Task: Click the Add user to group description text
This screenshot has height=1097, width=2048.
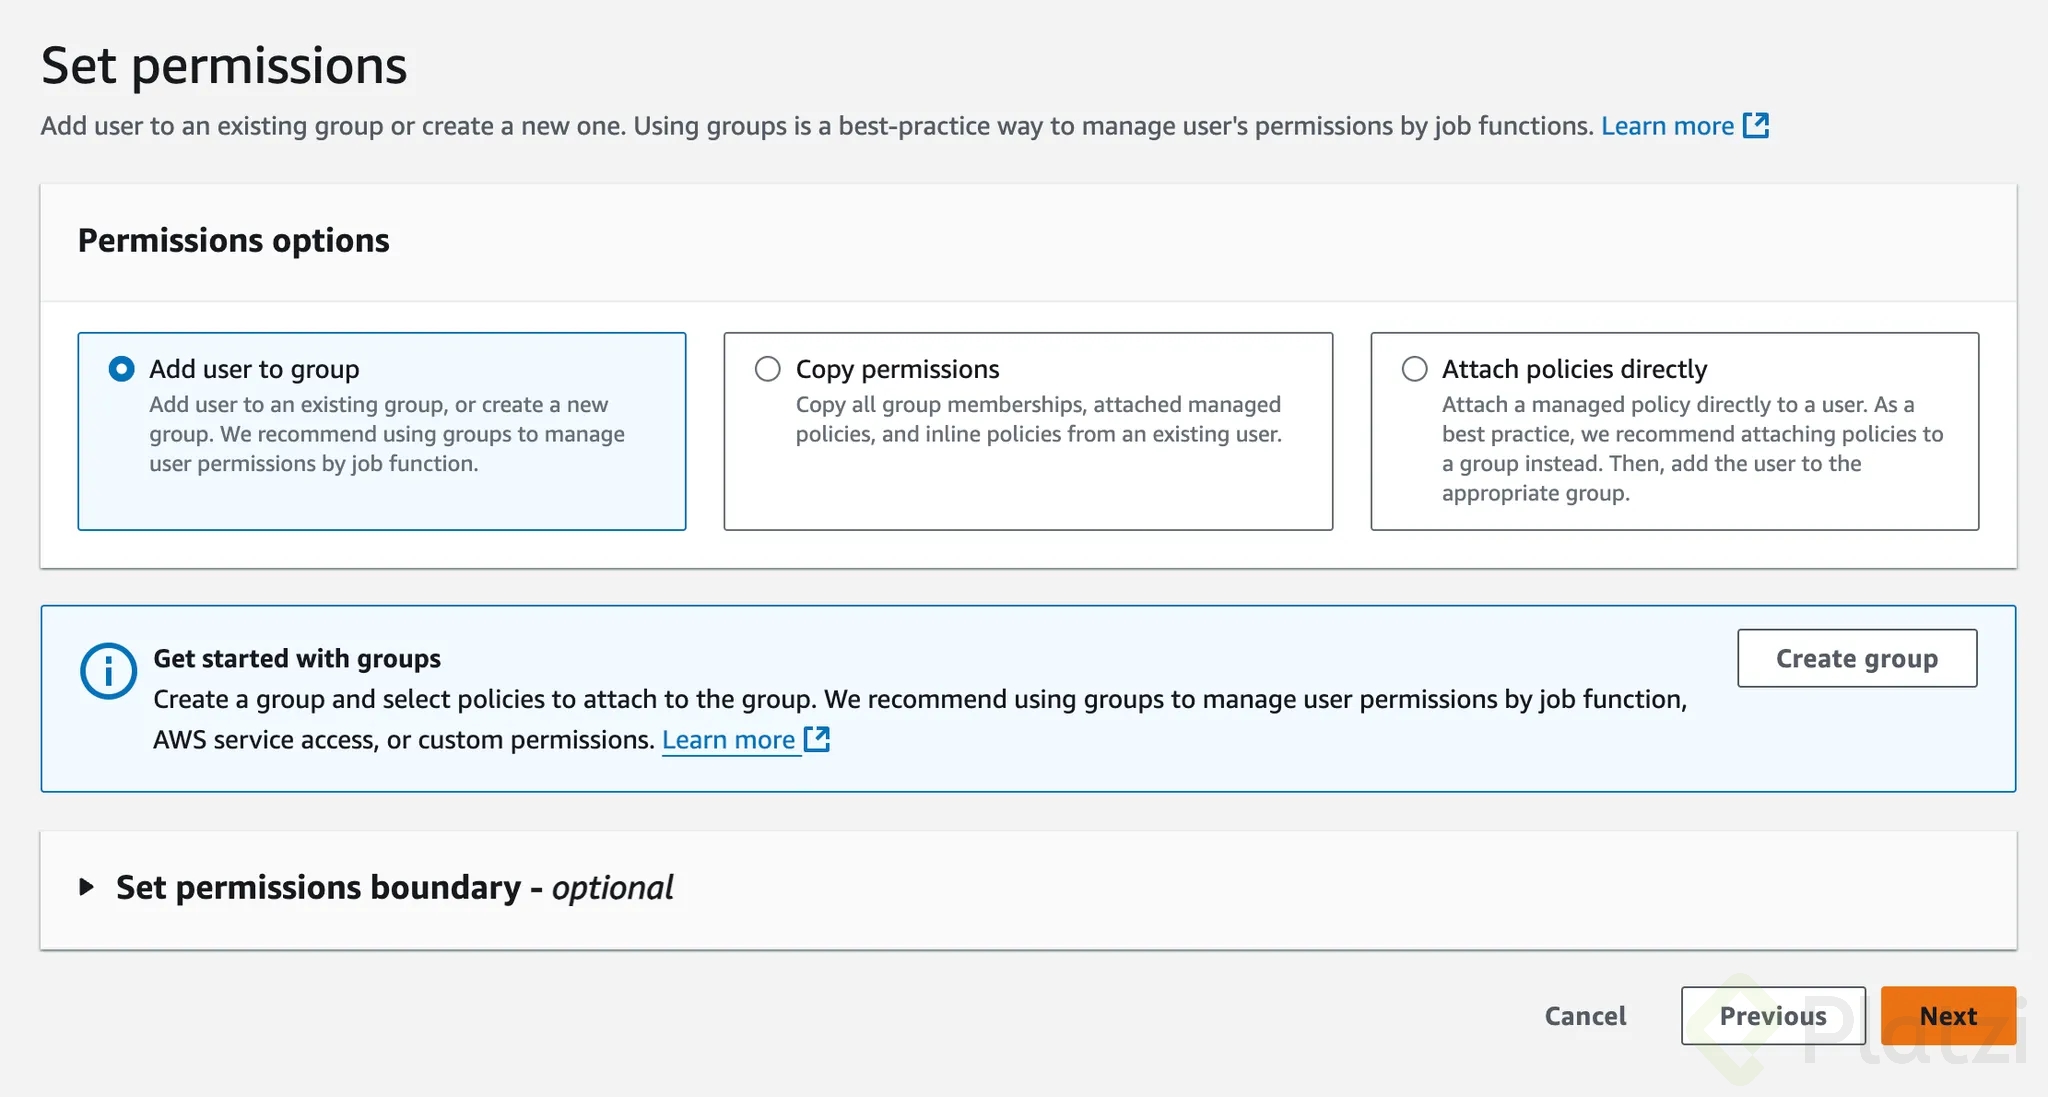Action: (x=387, y=434)
